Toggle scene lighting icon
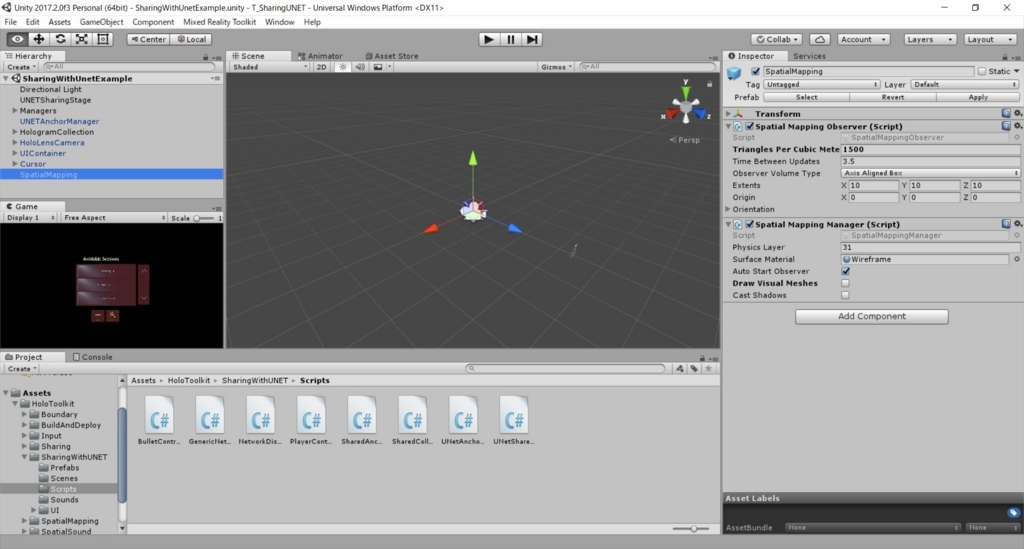The height and width of the screenshot is (549, 1024). click(x=342, y=67)
